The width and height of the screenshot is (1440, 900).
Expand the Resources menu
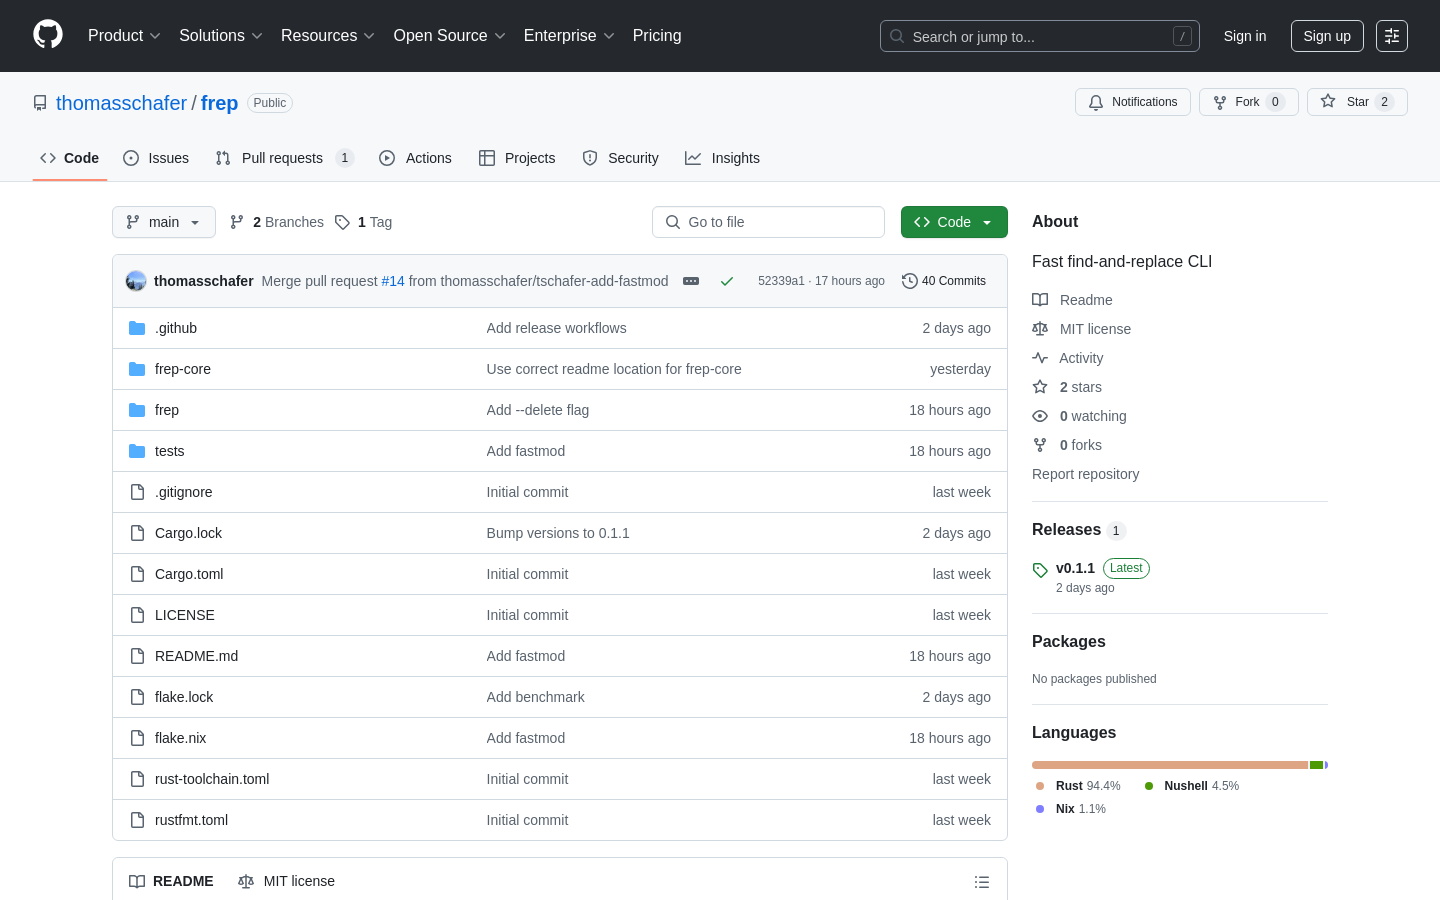tap(328, 36)
